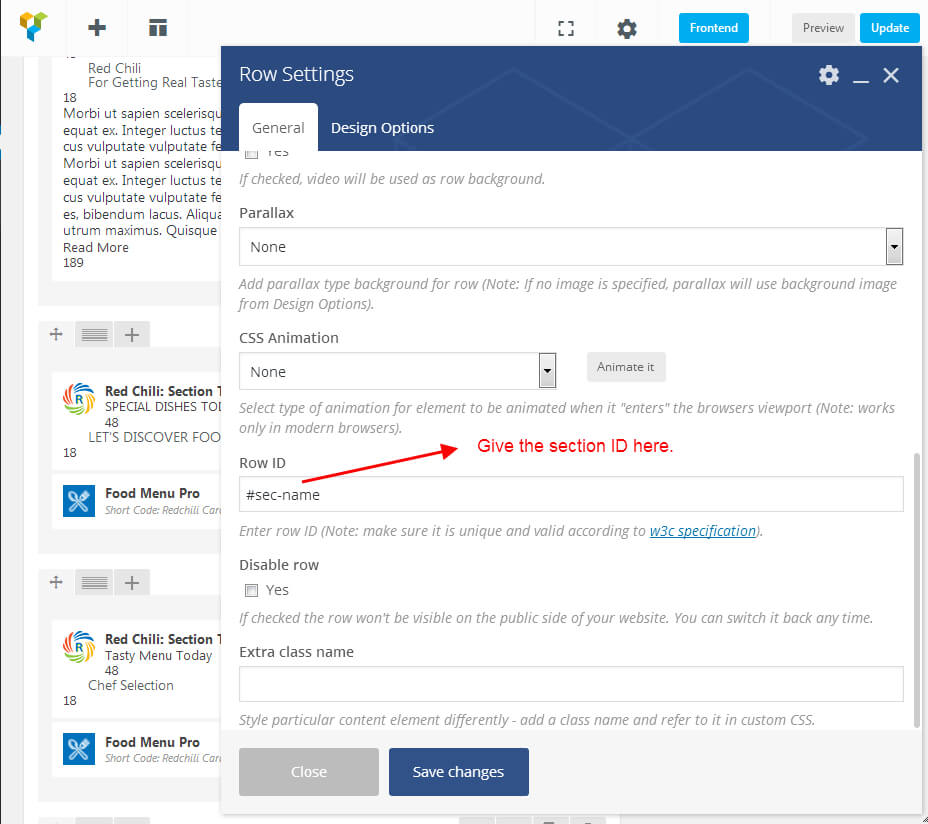Click the 'LET'S DISCOVER FOO' text

[x=154, y=437]
